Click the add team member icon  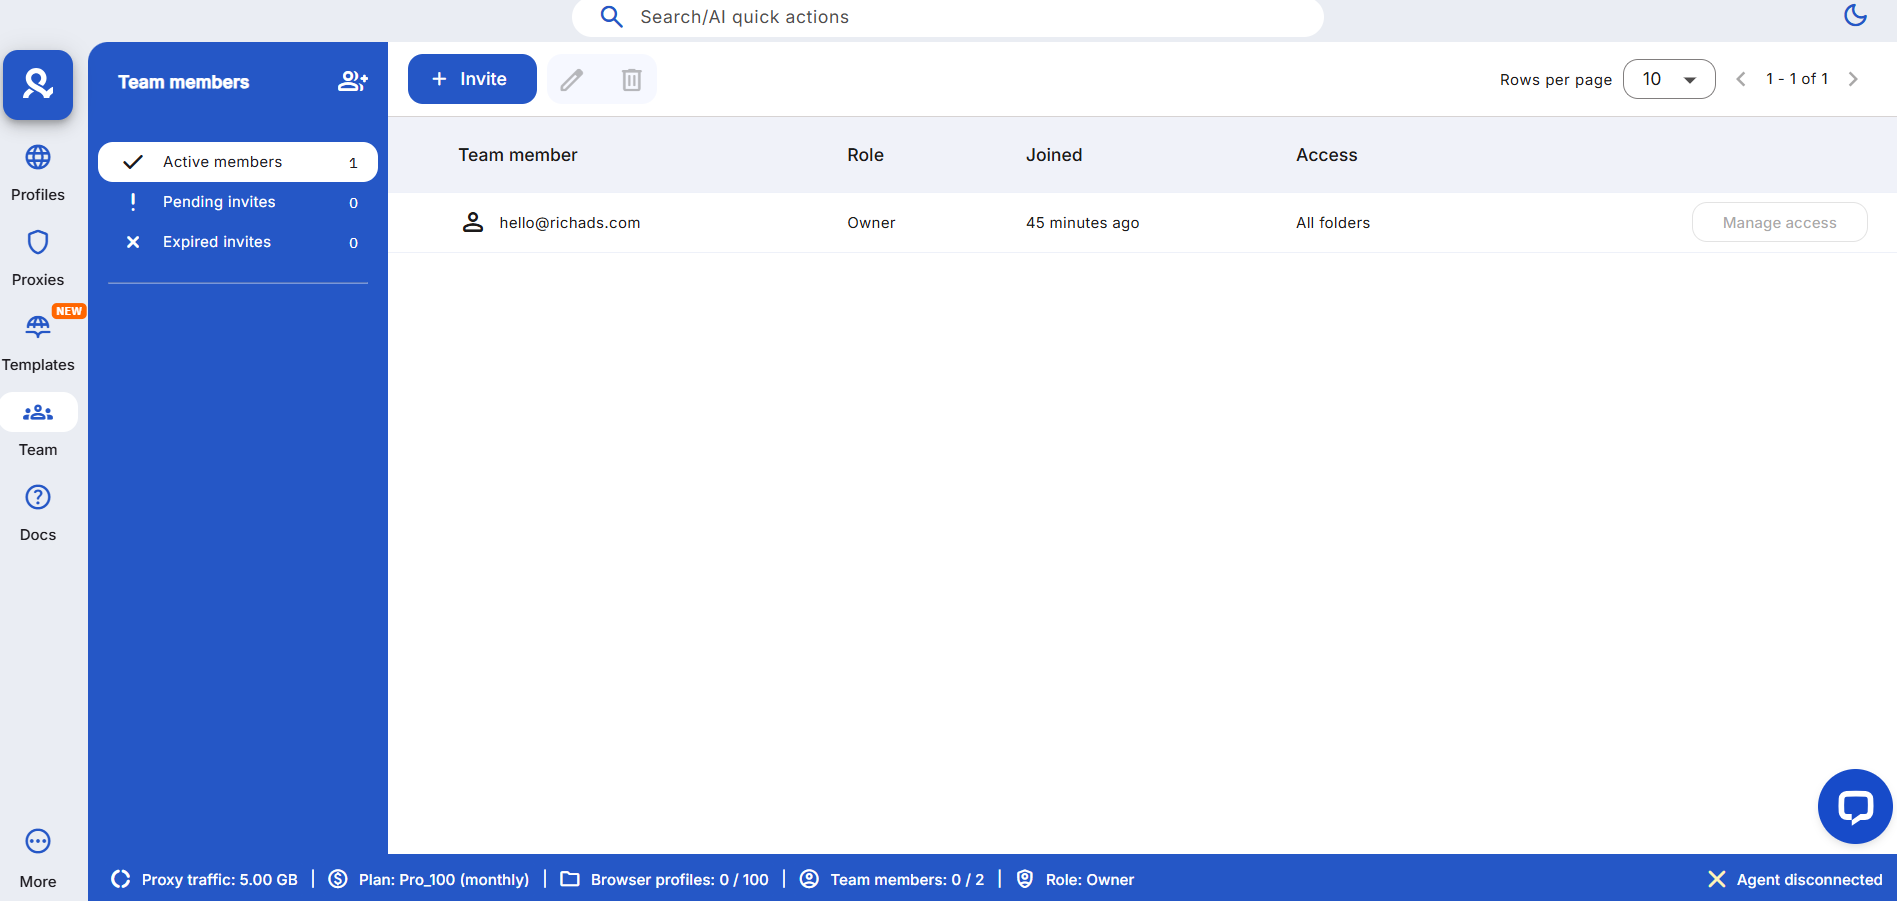pyautogui.click(x=352, y=82)
